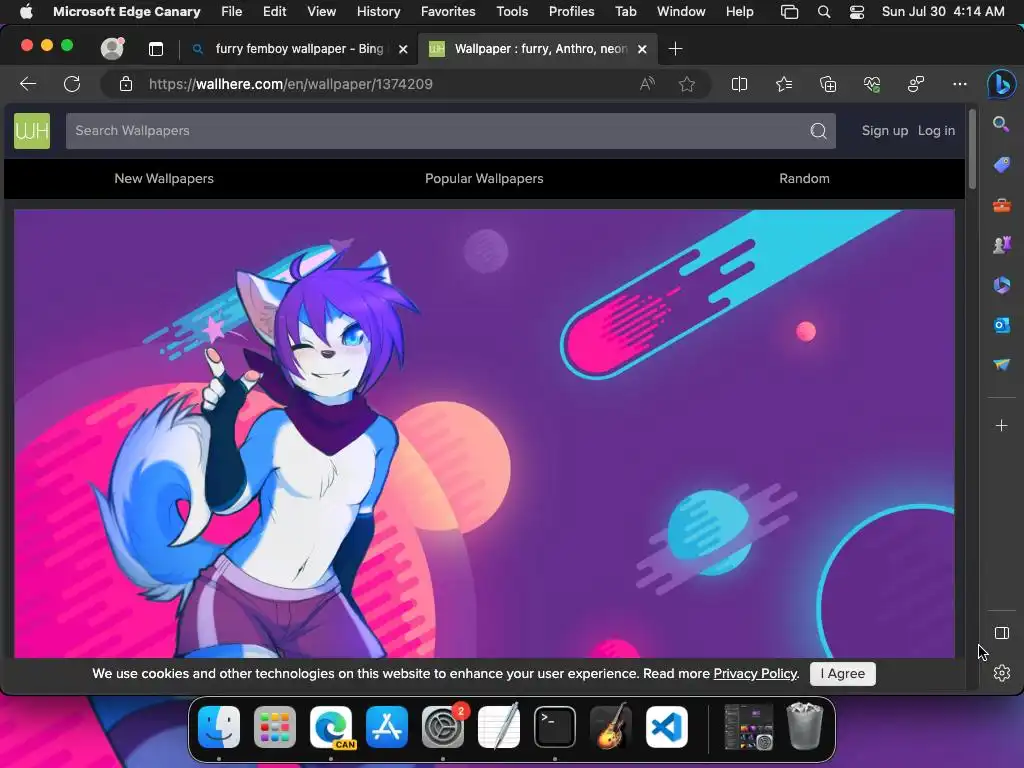
Task: Open a Random wallpaper
Action: pyautogui.click(x=804, y=178)
